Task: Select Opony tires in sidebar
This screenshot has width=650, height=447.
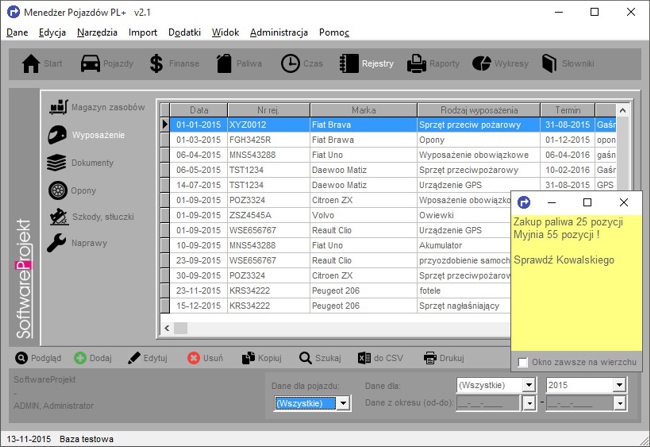Action: click(x=72, y=191)
